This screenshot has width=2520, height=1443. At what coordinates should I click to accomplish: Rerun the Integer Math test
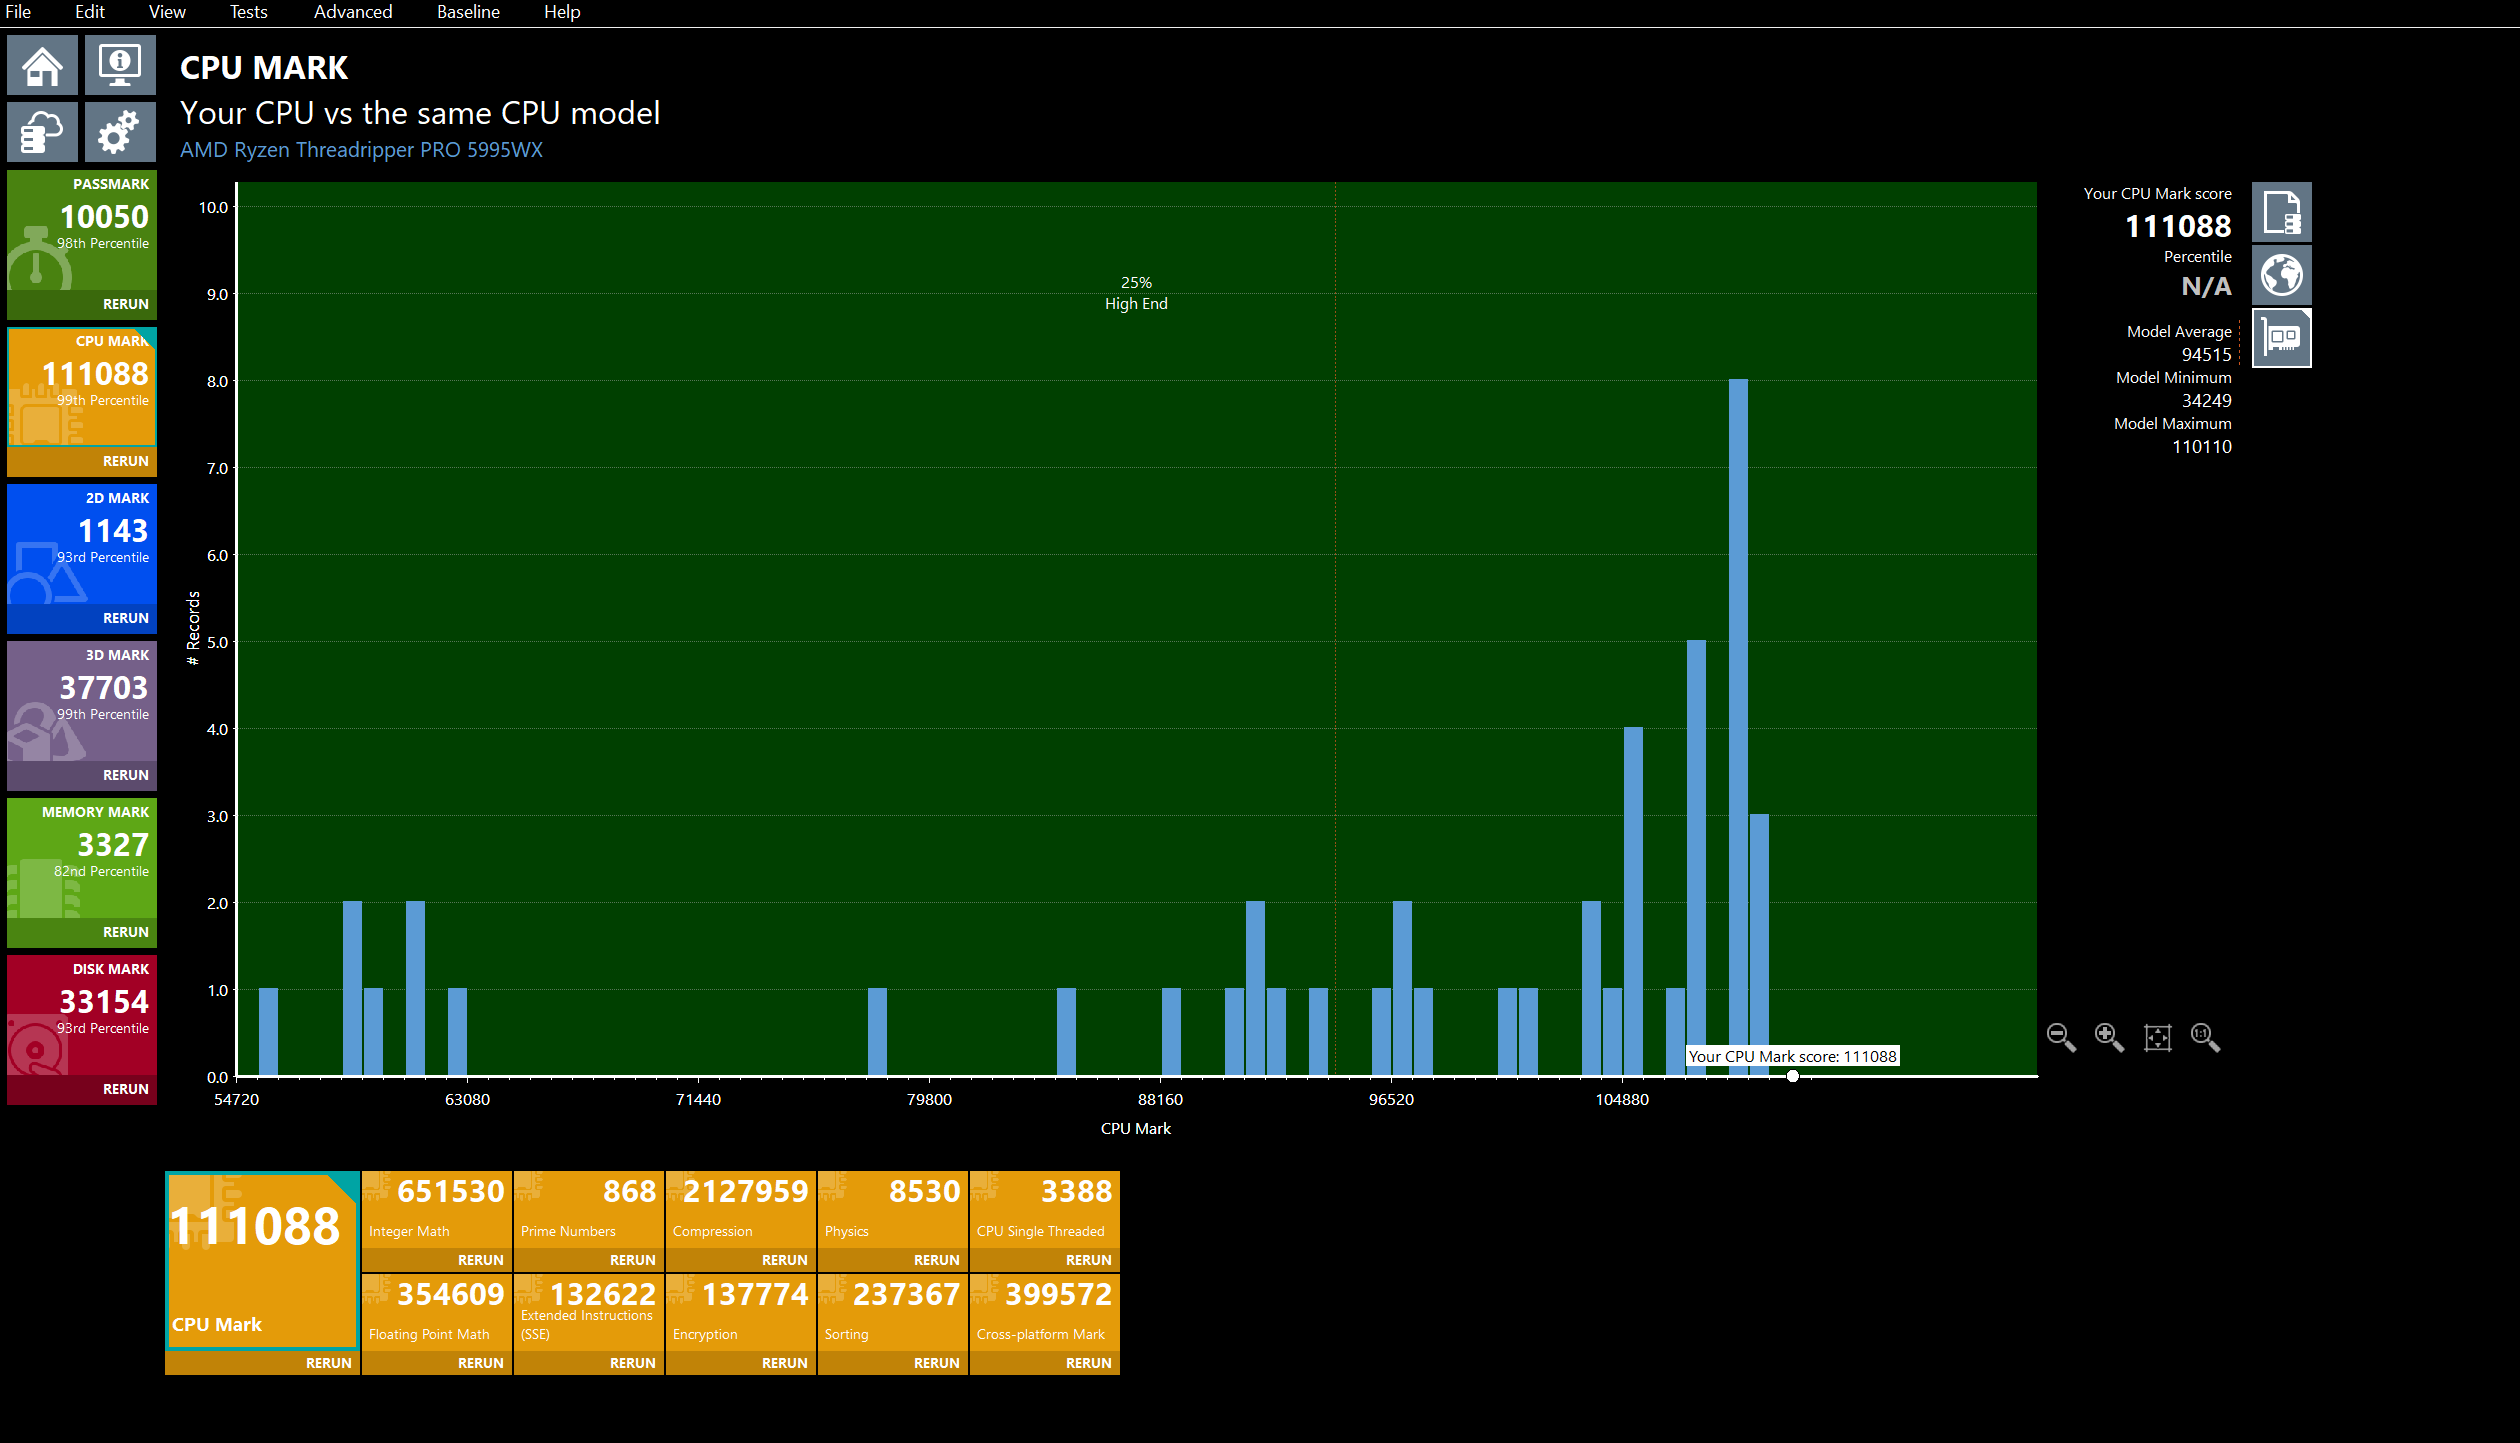point(480,1260)
